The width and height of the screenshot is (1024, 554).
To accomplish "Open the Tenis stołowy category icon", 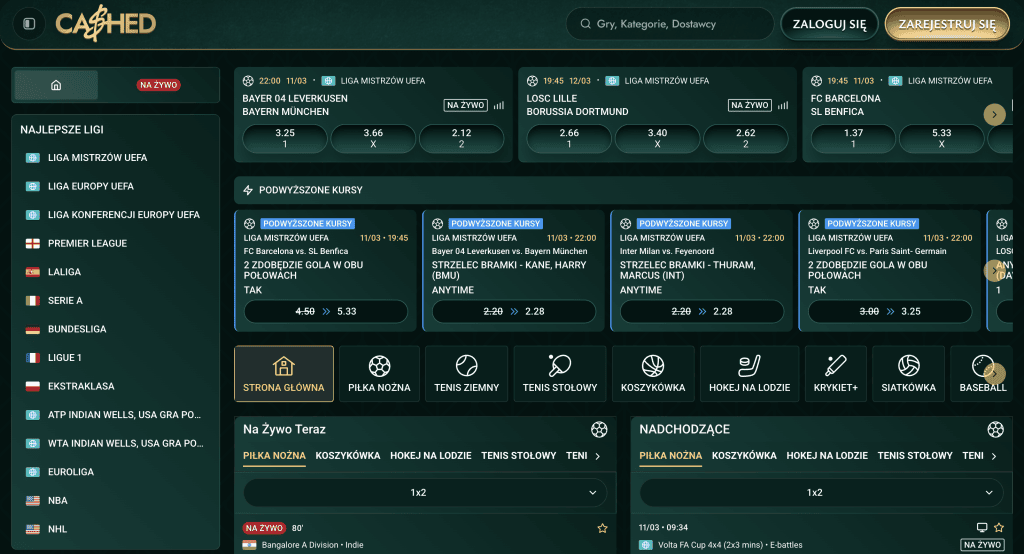I will point(560,374).
